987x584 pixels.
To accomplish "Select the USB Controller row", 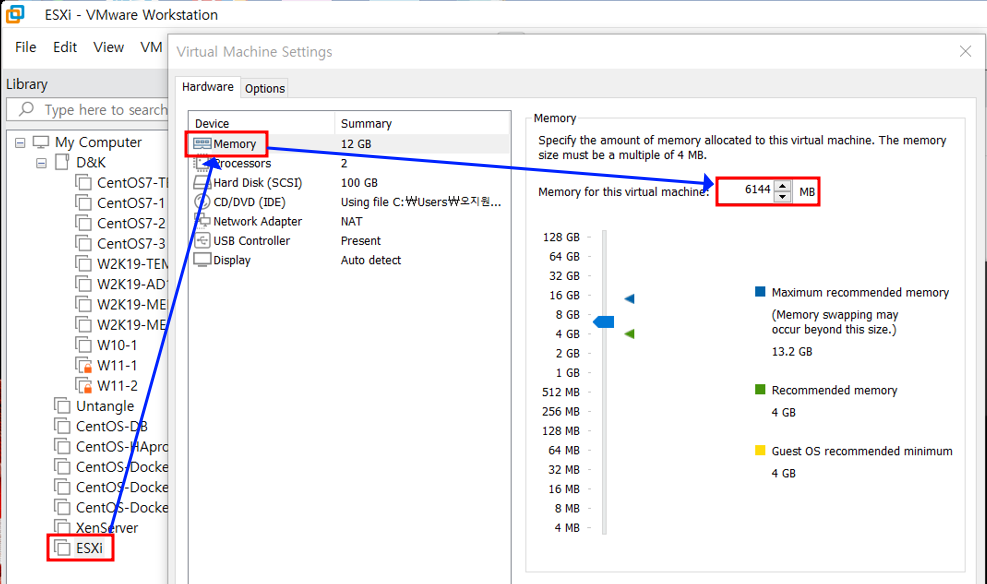I will pyautogui.click(x=349, y=240).
